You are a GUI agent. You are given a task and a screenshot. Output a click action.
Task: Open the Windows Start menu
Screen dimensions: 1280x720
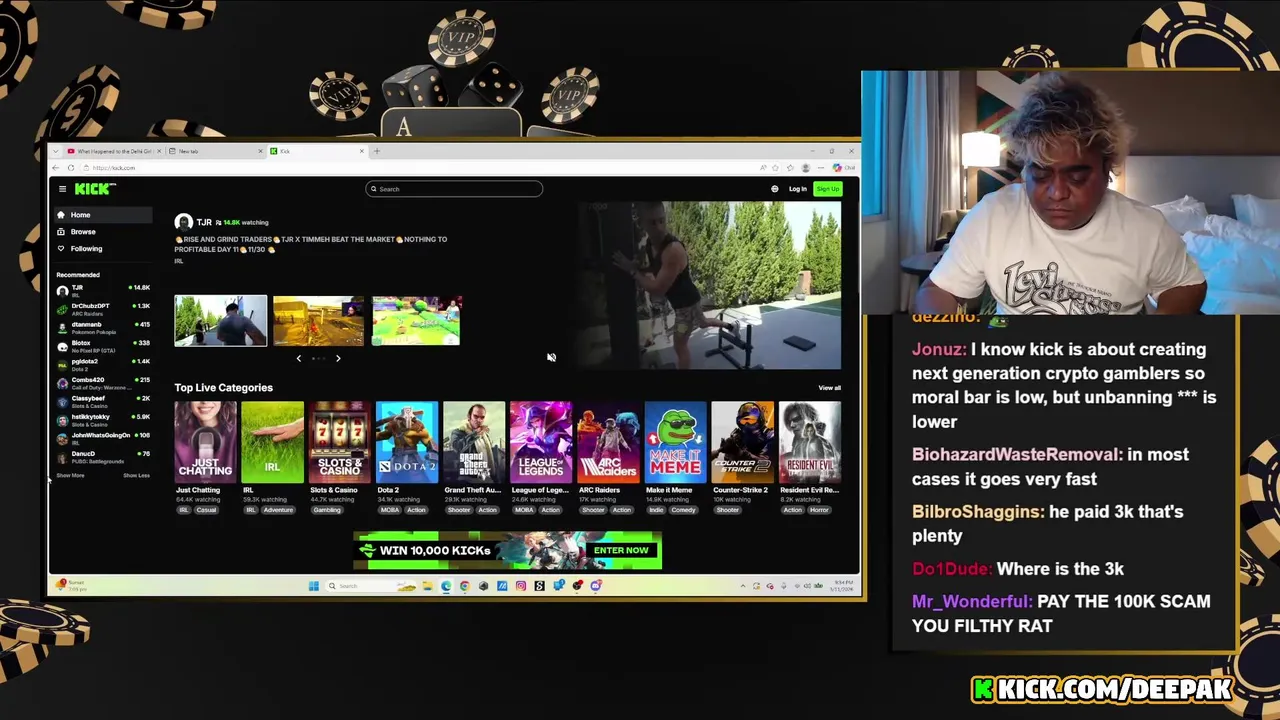coord(313,586)
